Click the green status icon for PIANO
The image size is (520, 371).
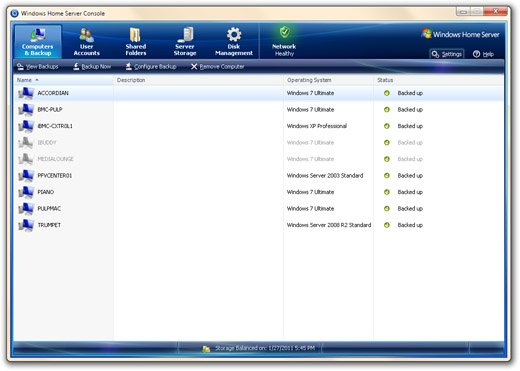387,192
